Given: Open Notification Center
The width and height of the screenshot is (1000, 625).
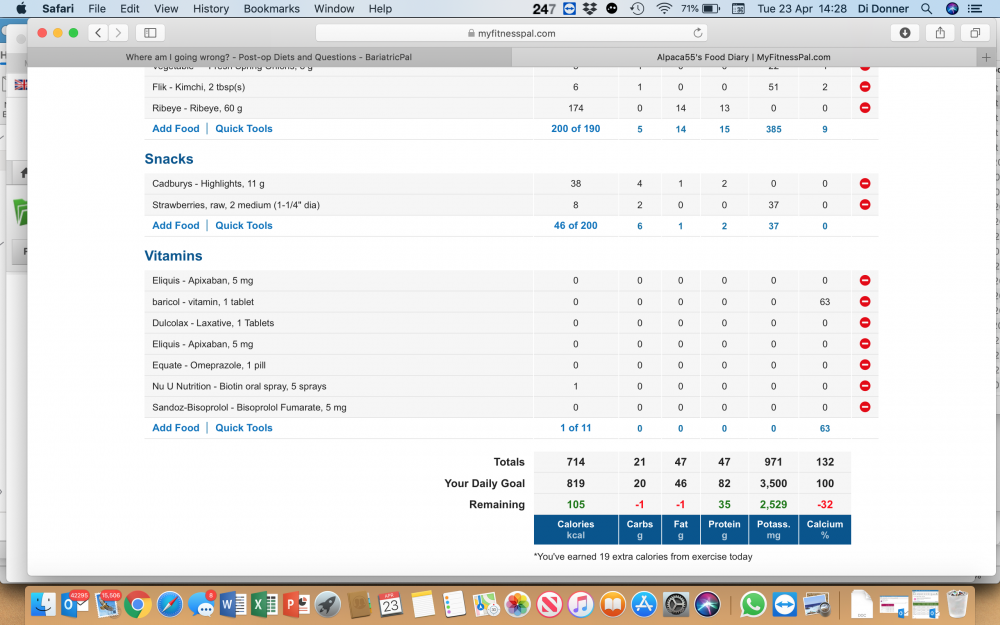Looking at the screenshot, I should click(975, 8).
